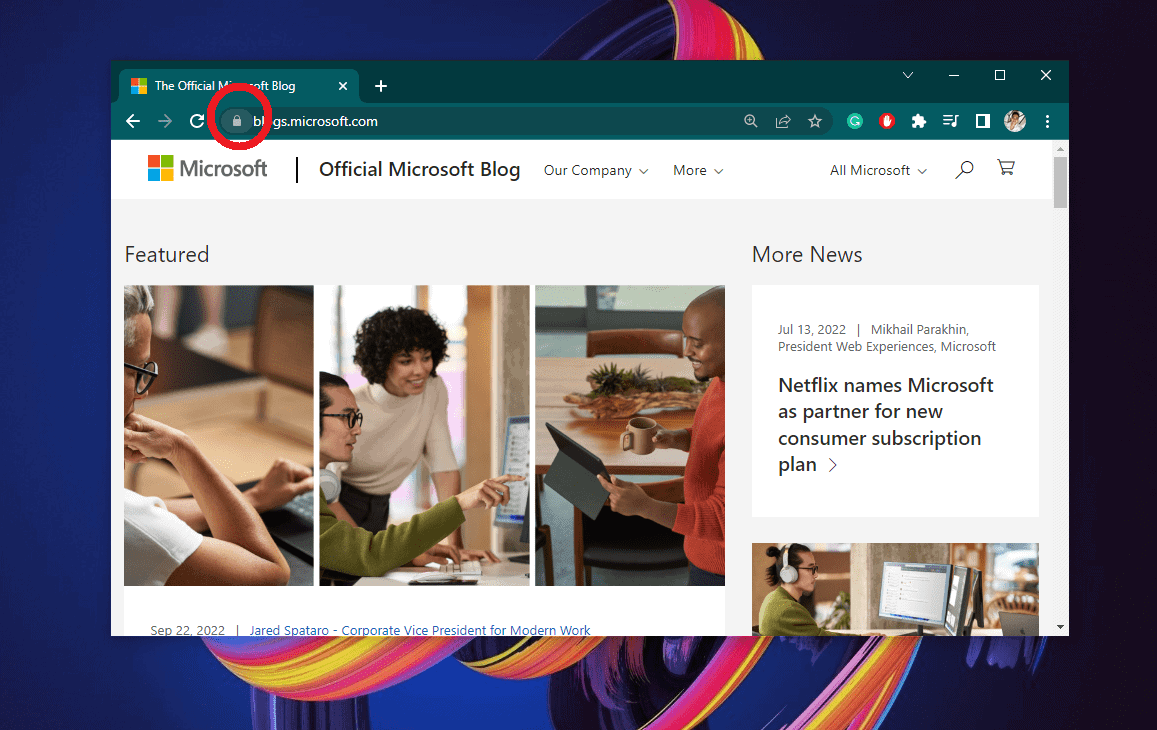Viewport: 1157px width, 730px height.
Task: Open the red ad blocker extension icon
Action: point(887,121)
